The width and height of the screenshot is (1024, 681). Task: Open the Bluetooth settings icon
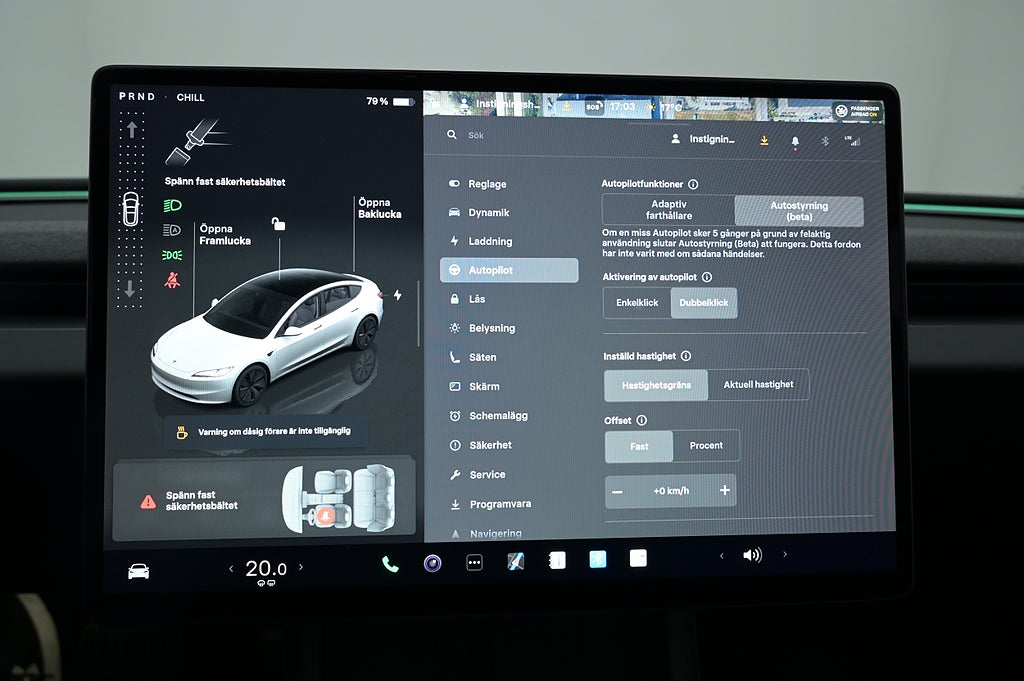click(x=825, y=141)
